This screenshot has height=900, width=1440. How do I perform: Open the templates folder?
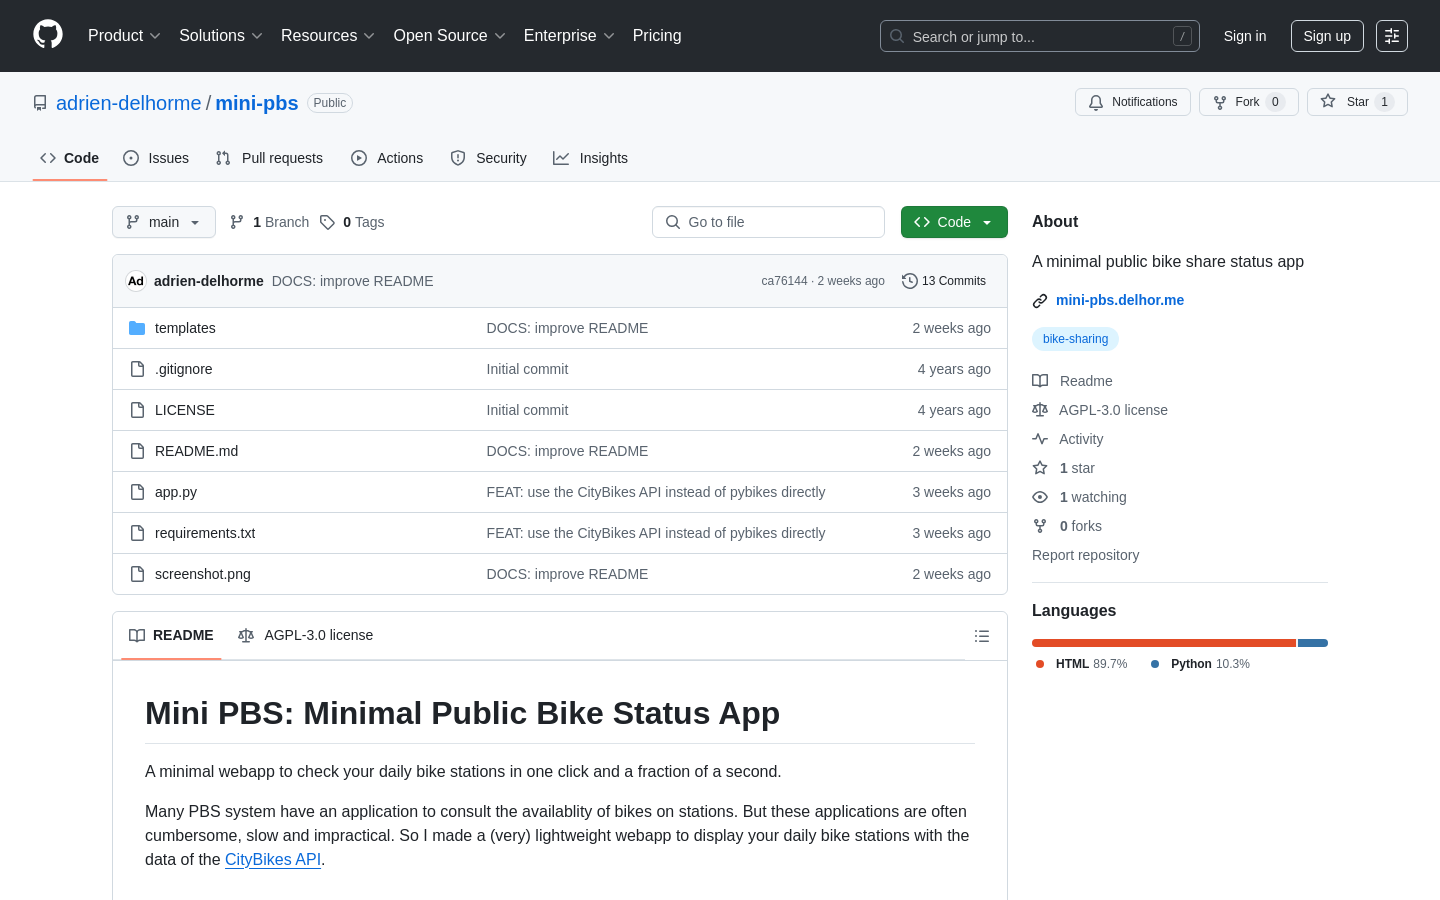point(185,328)
